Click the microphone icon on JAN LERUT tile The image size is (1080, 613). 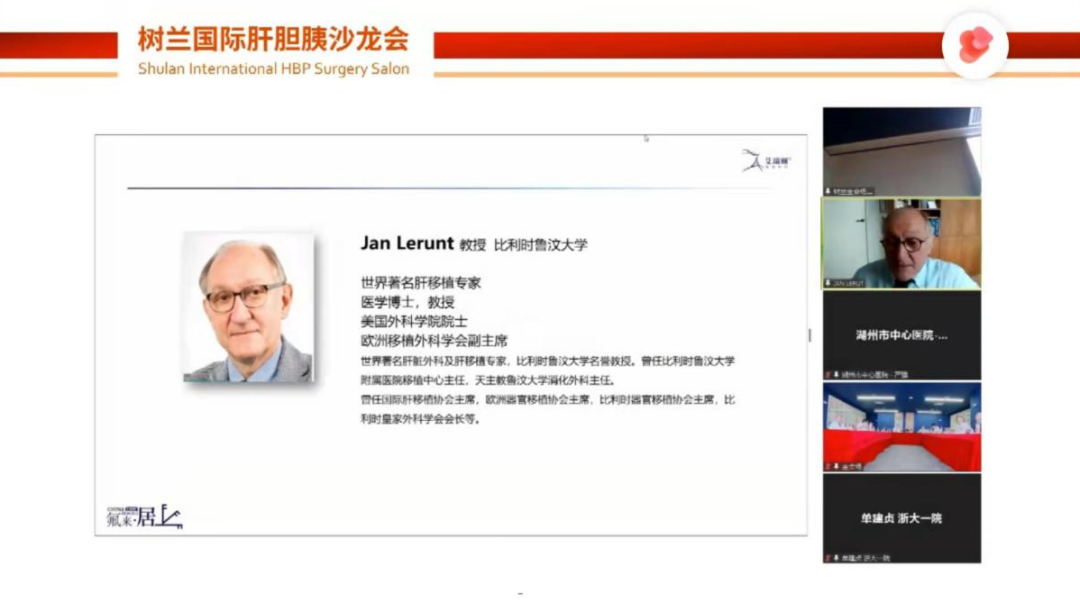pos(828,283)
